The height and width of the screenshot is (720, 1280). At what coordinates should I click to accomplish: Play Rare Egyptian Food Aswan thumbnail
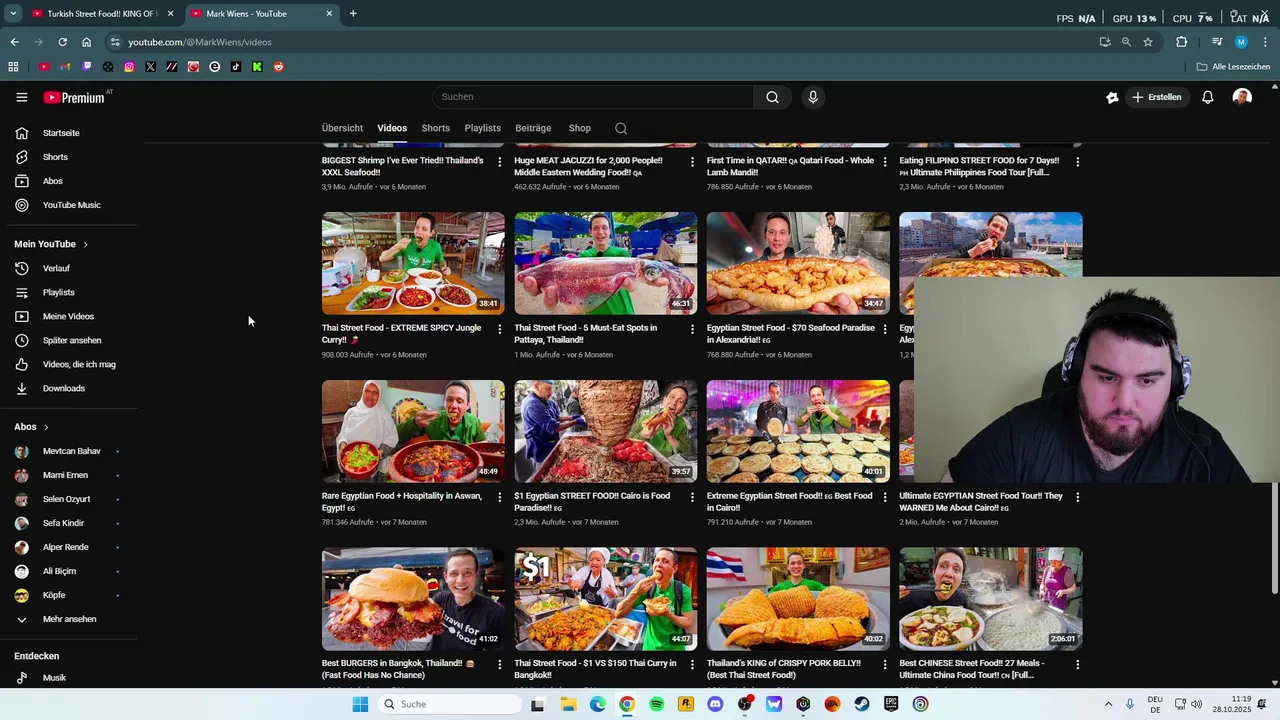pyautogui.click(x=413, y=431)
